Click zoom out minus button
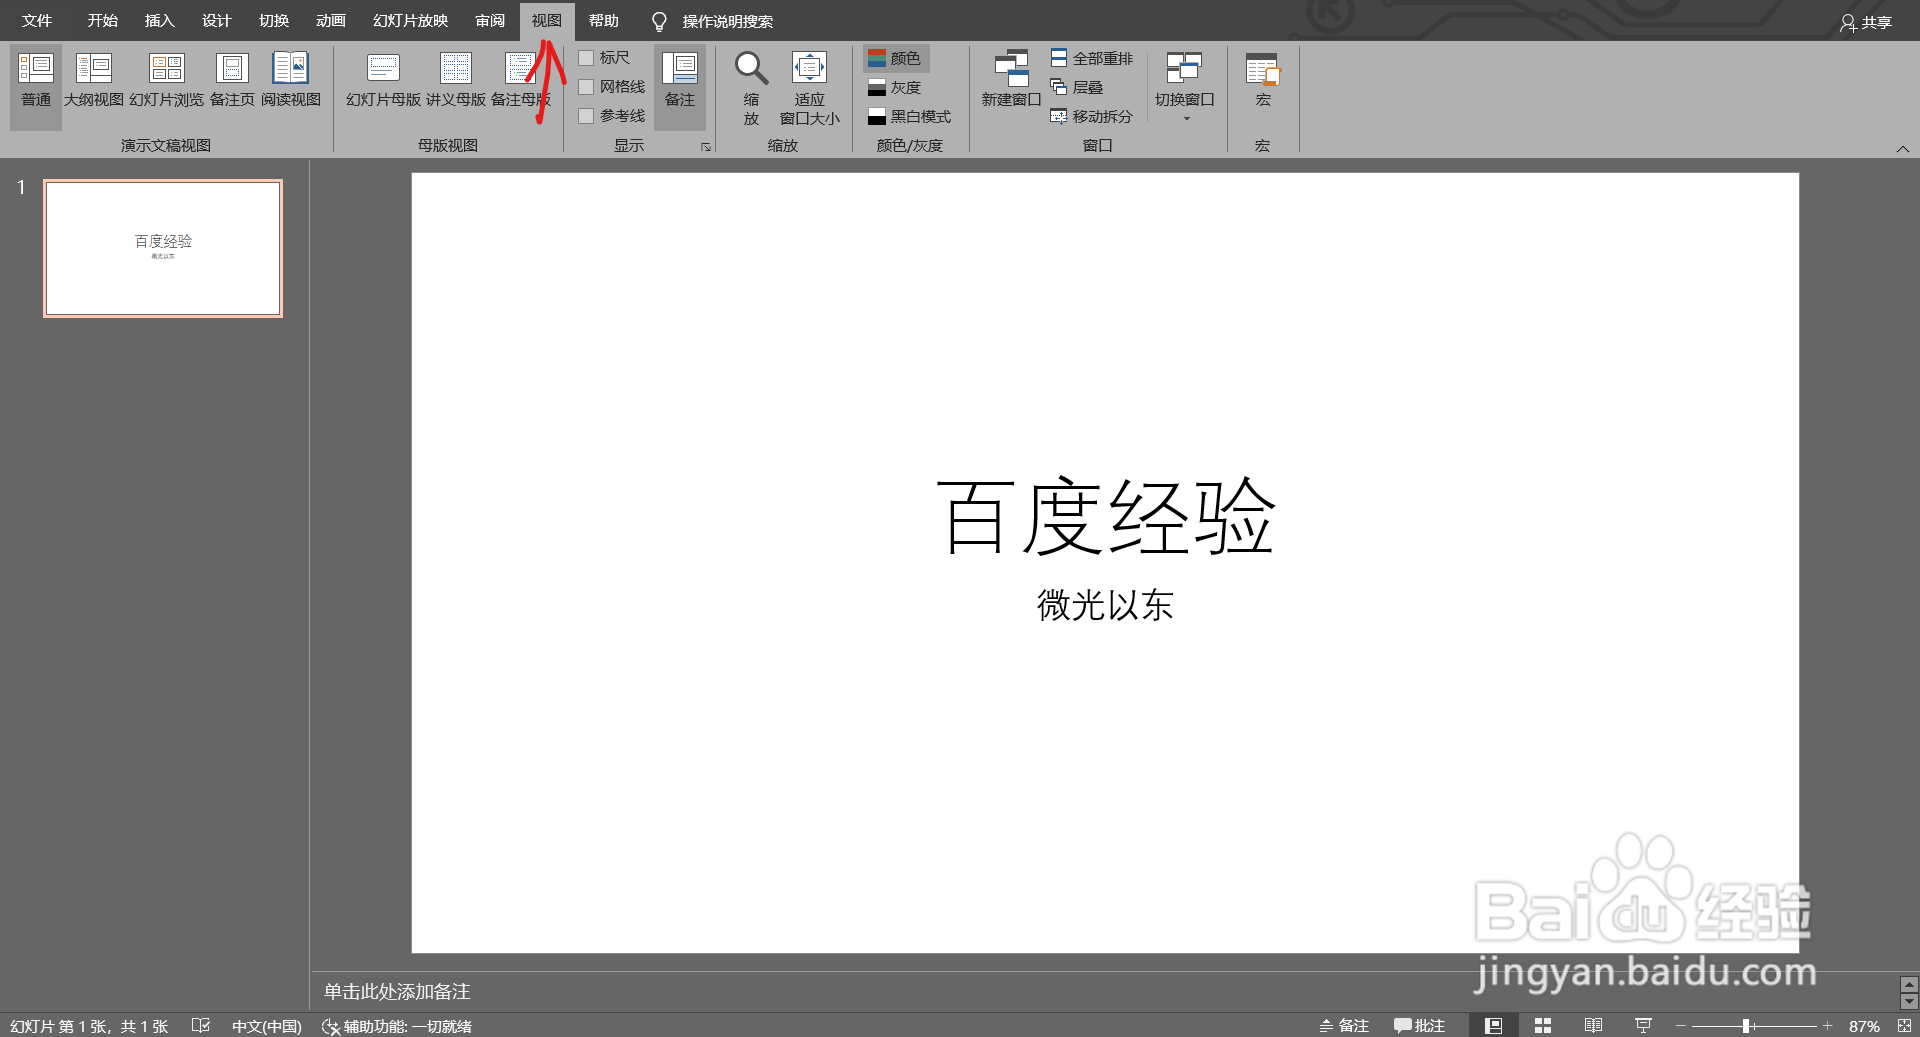 [x=1681, y=1026]
